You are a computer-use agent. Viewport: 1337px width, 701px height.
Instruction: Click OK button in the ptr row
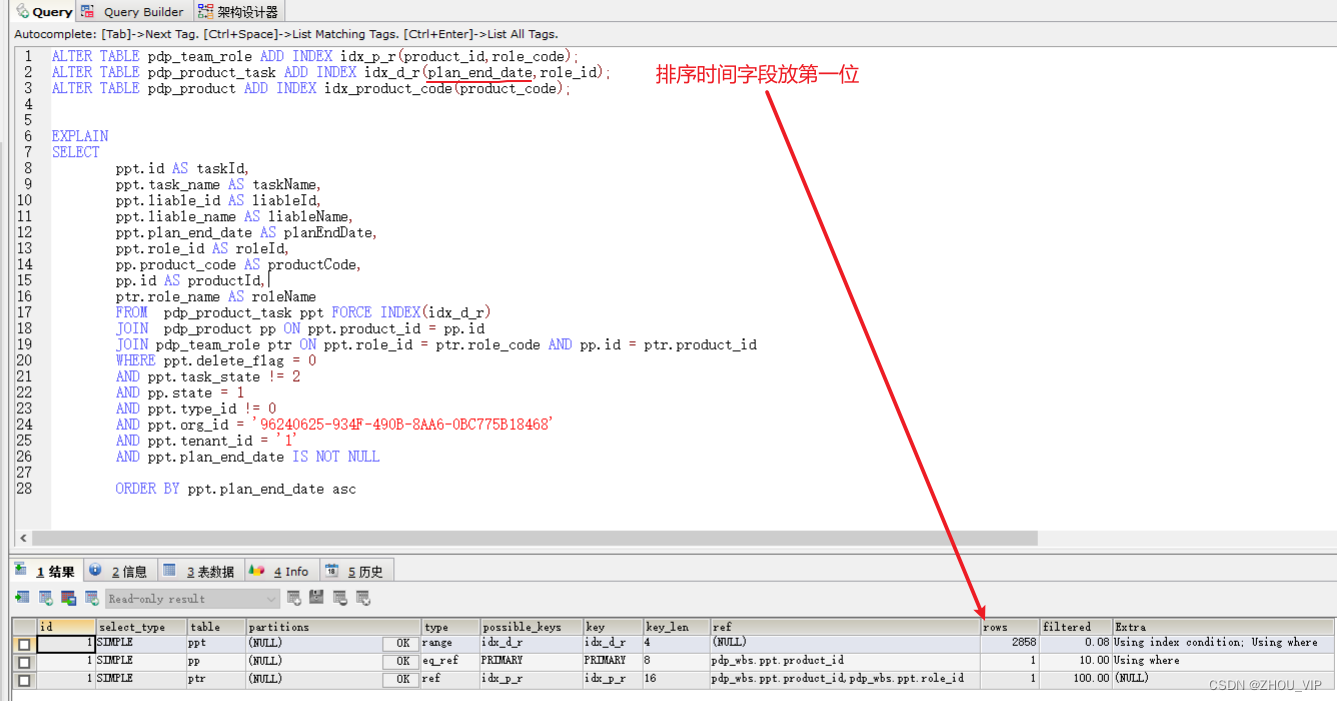pos(401,680)
